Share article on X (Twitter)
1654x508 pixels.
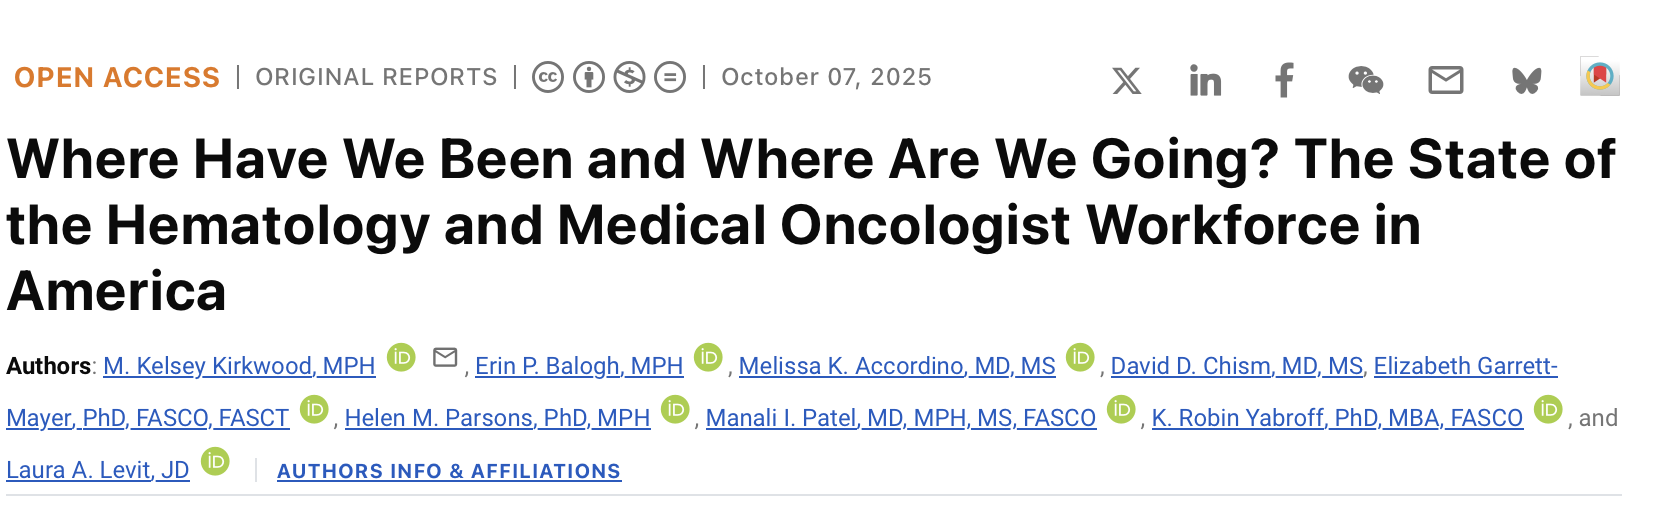tap(1126, 80)
